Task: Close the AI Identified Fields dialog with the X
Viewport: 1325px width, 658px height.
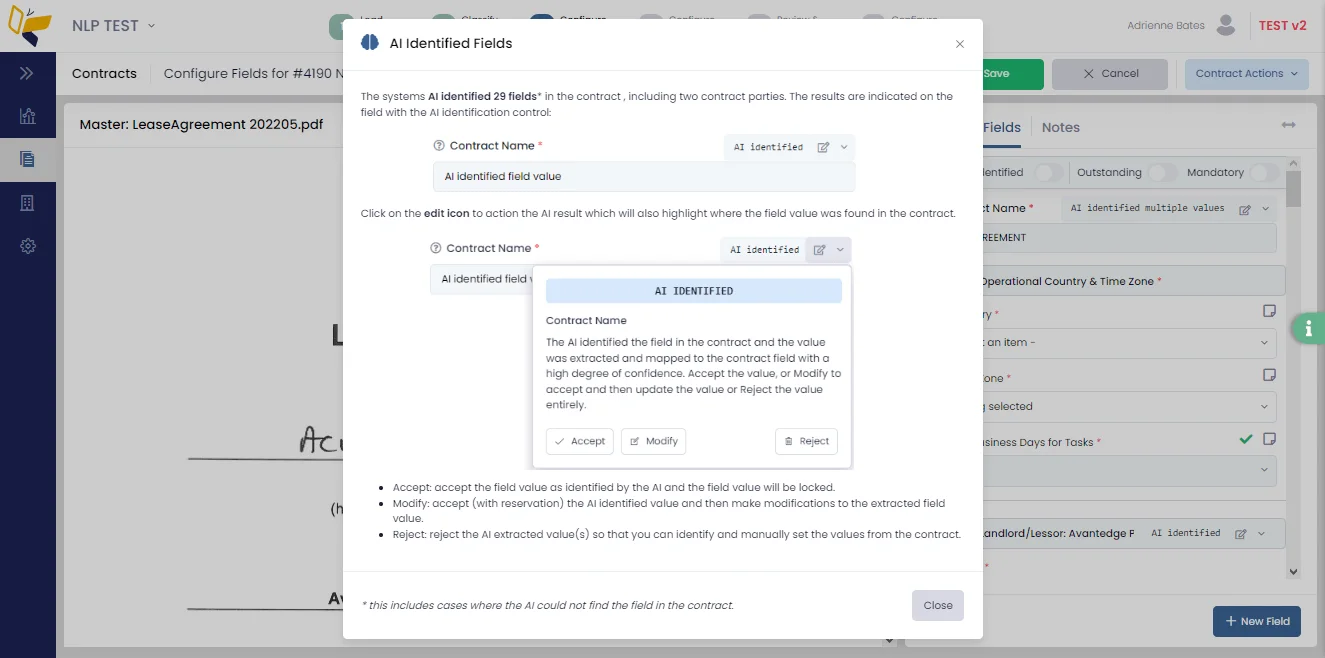Action: [960, 44]
